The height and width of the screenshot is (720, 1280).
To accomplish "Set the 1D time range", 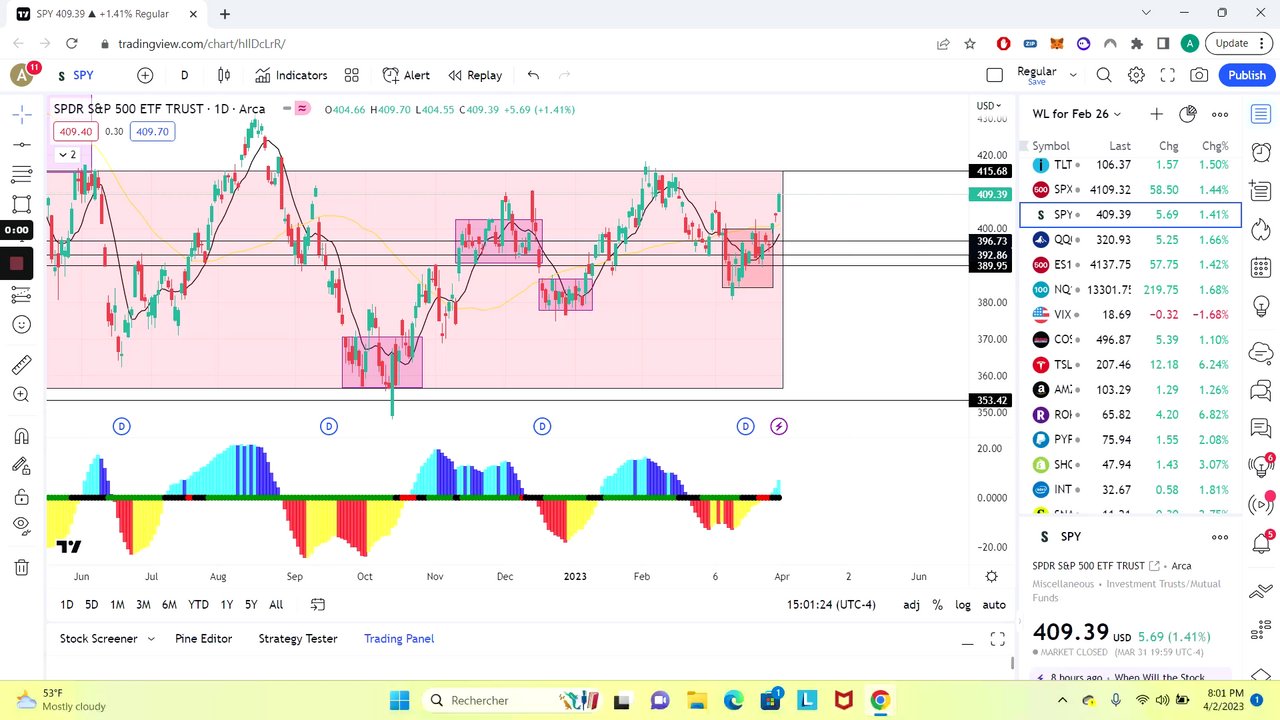I will 67,604.
